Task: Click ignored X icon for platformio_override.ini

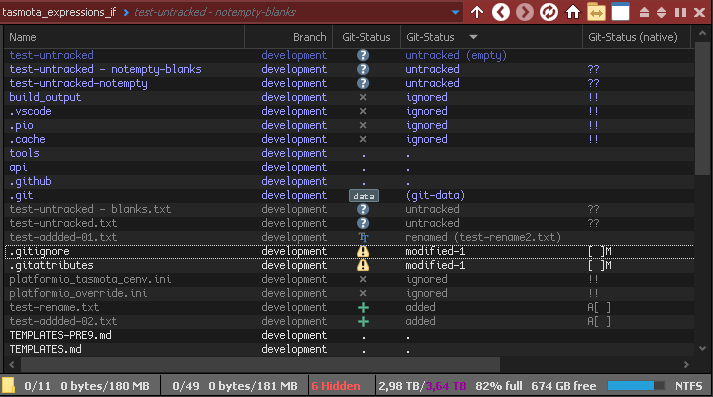Action: click(x=363, y=293)
